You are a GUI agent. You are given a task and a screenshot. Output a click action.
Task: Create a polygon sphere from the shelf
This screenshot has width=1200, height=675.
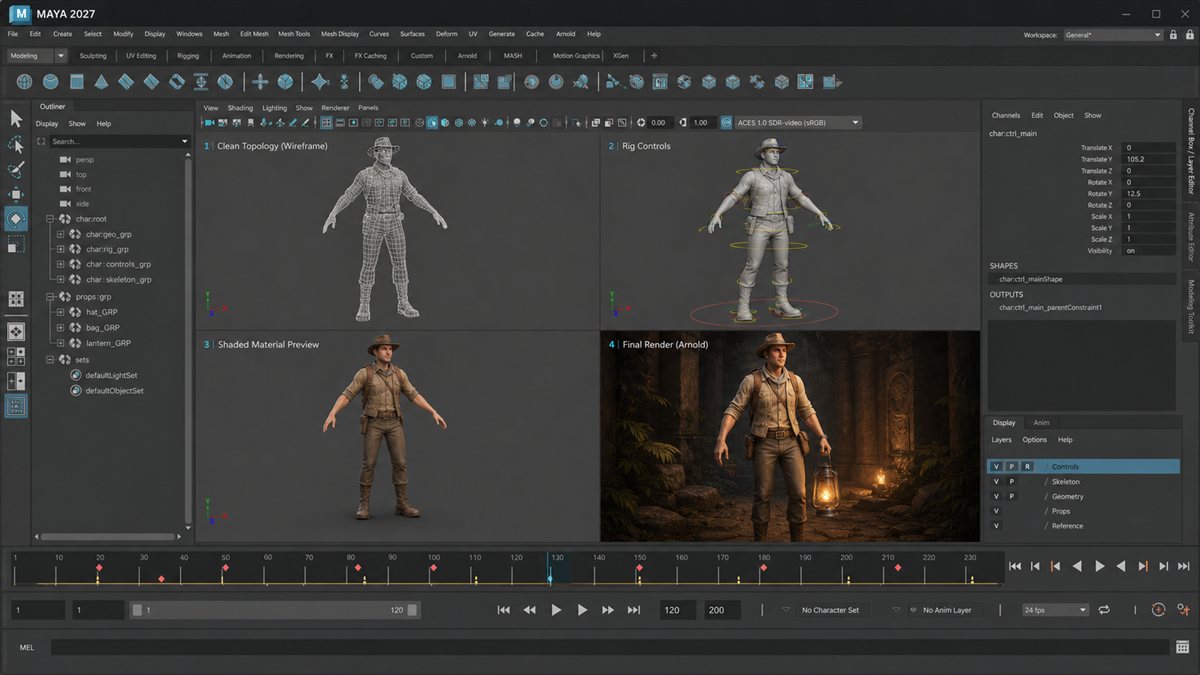click(25, 81)
